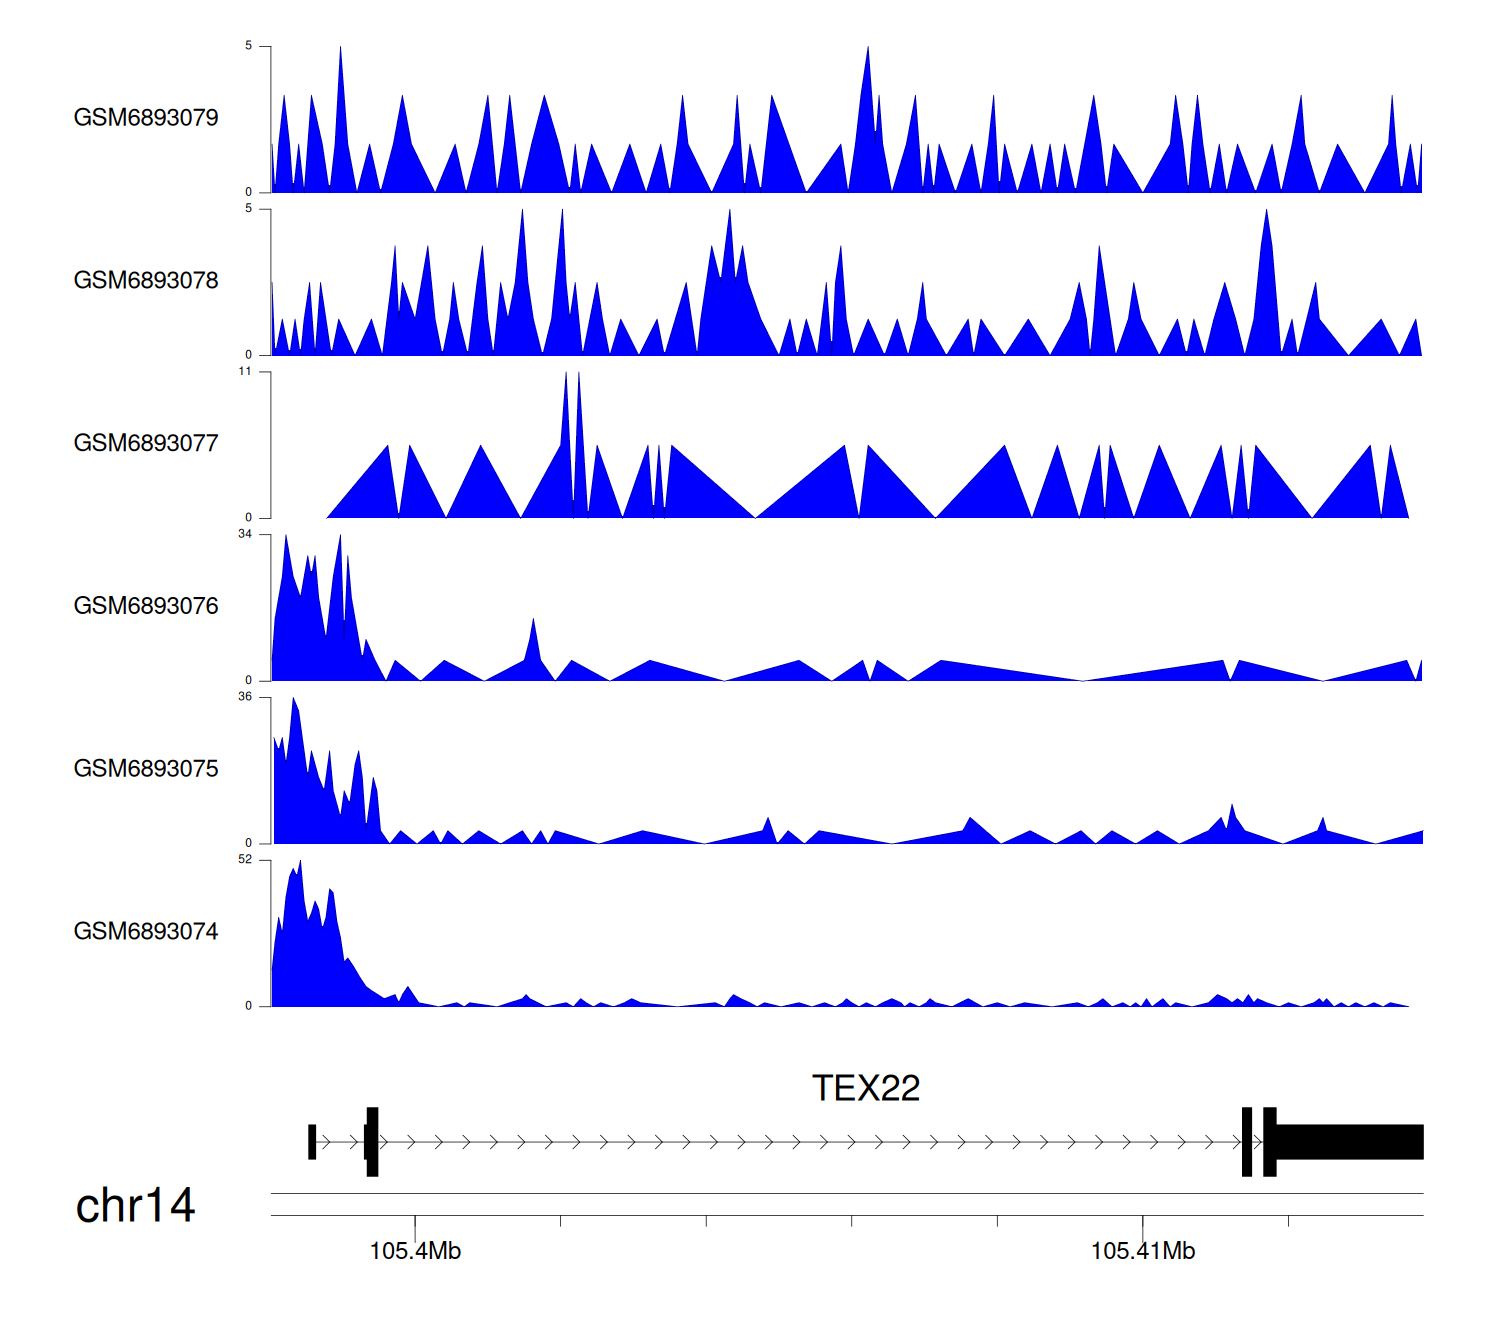Image resolution: width=1500 pixels, height=1320 pixels.
Task: Click the top value 5 on GSM6893079 axis
Action: [x=249, y=46]
